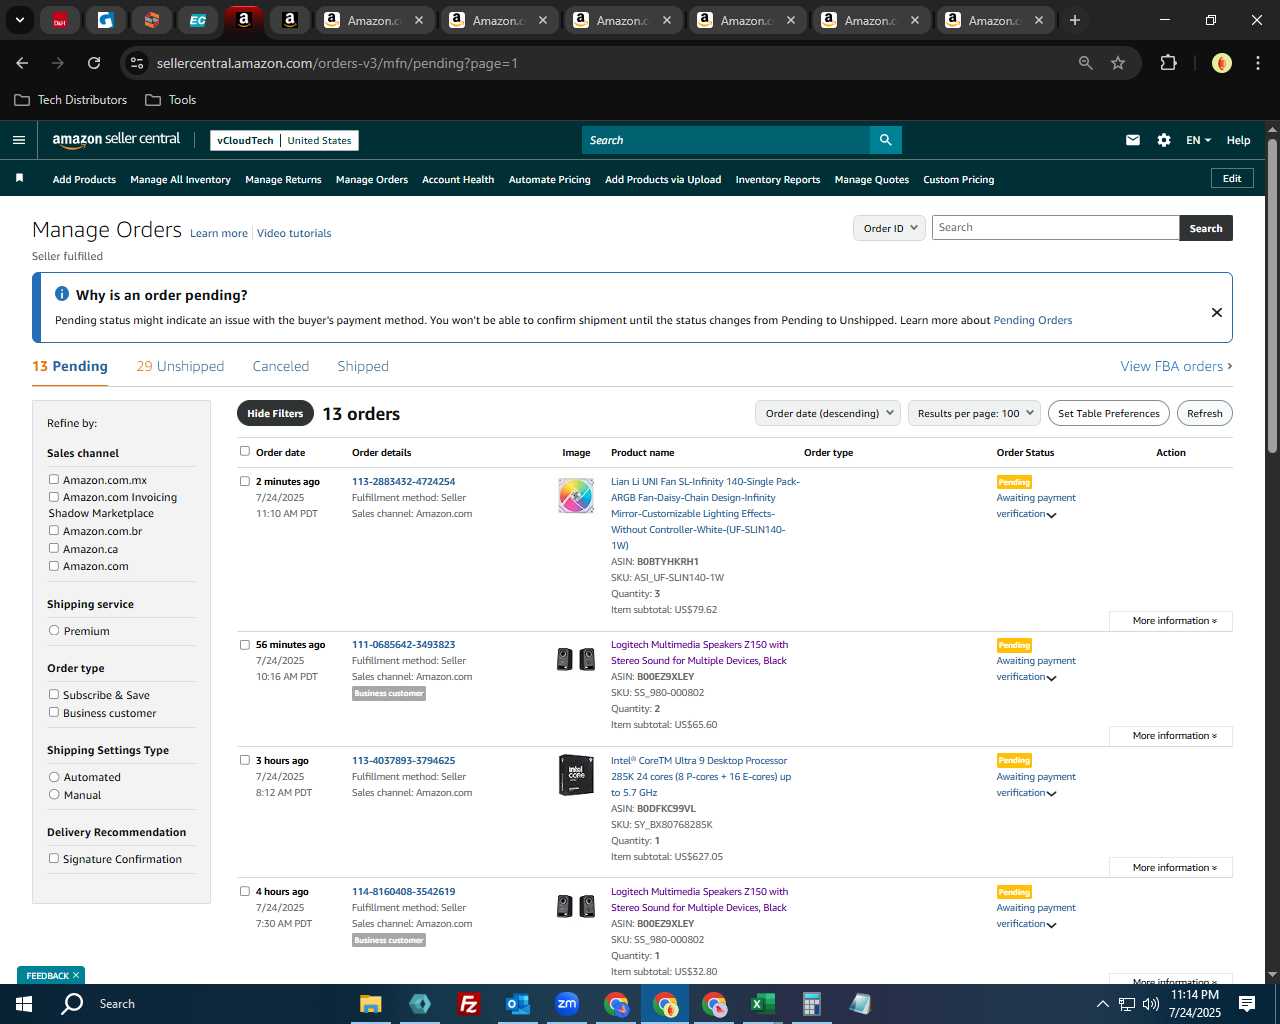The height and width of the screenshot is (1024, 1280).
Task: Check the Subscribe & Save order type
Action: (54, 694)
